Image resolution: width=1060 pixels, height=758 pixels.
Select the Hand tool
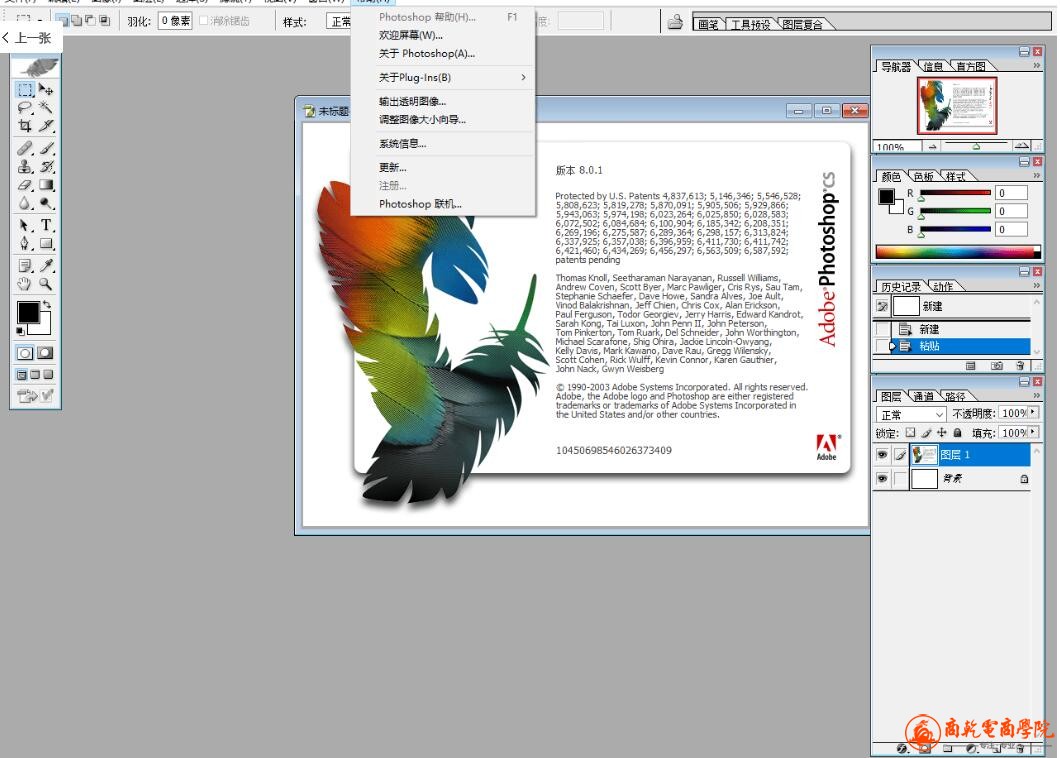(x=25, y=284)
